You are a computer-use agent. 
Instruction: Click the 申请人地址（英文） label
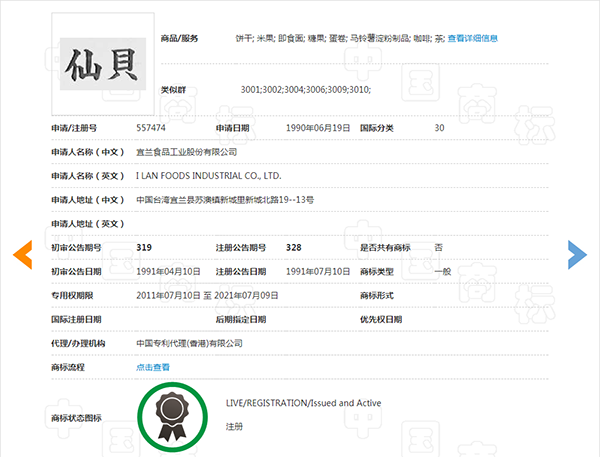click(x=88, y=224)
